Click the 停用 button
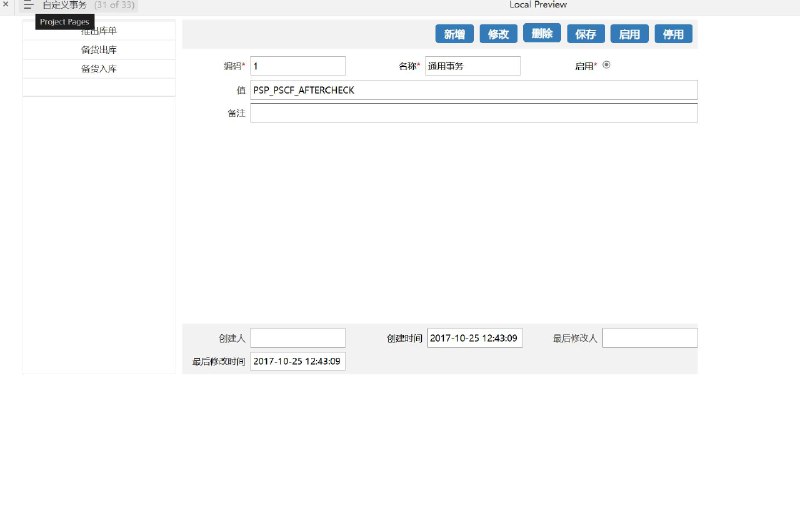The width and height of the screenshot is (800, 526). [x=673, y=34]
